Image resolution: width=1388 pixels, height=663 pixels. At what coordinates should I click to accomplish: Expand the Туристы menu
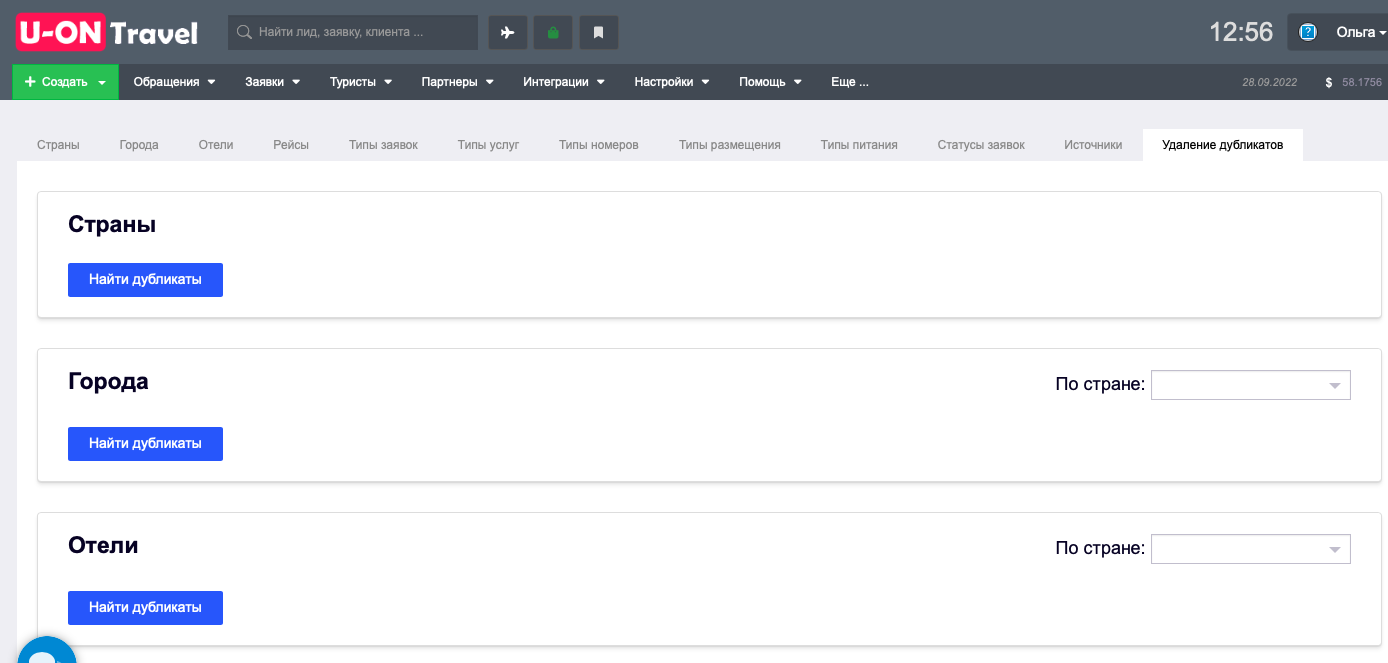pyautogui.click(x=361, y=82)
